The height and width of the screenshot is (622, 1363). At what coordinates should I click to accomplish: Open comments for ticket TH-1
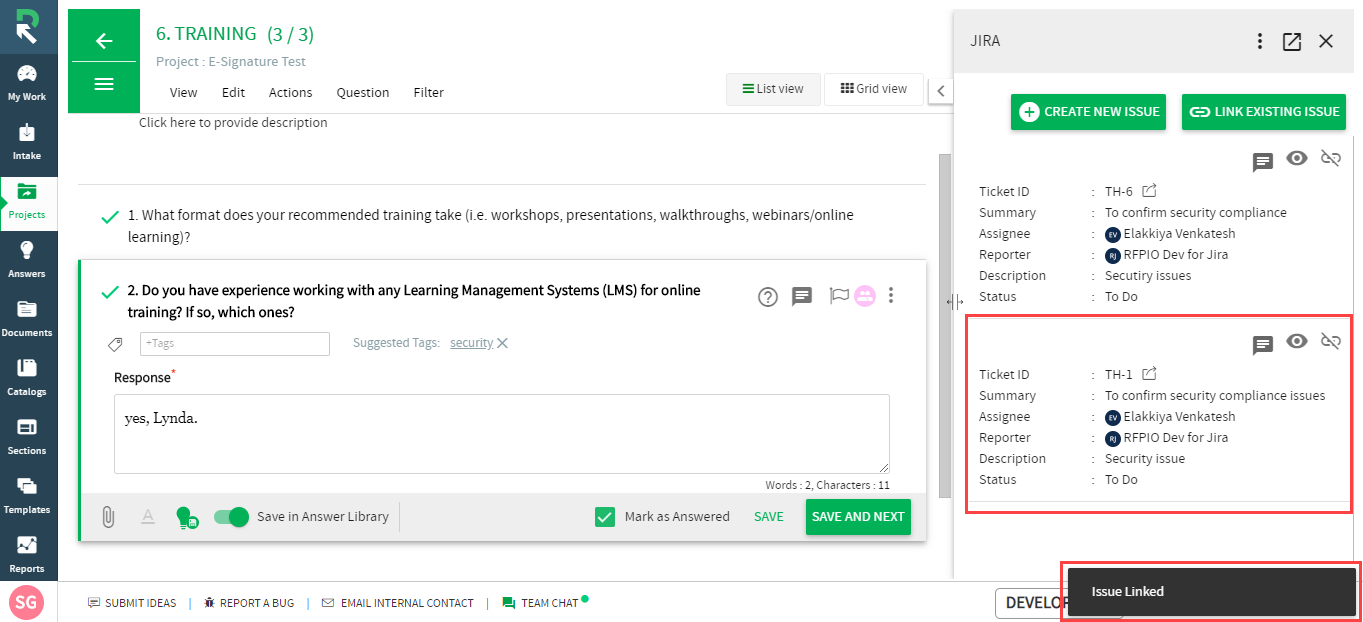1263,345
